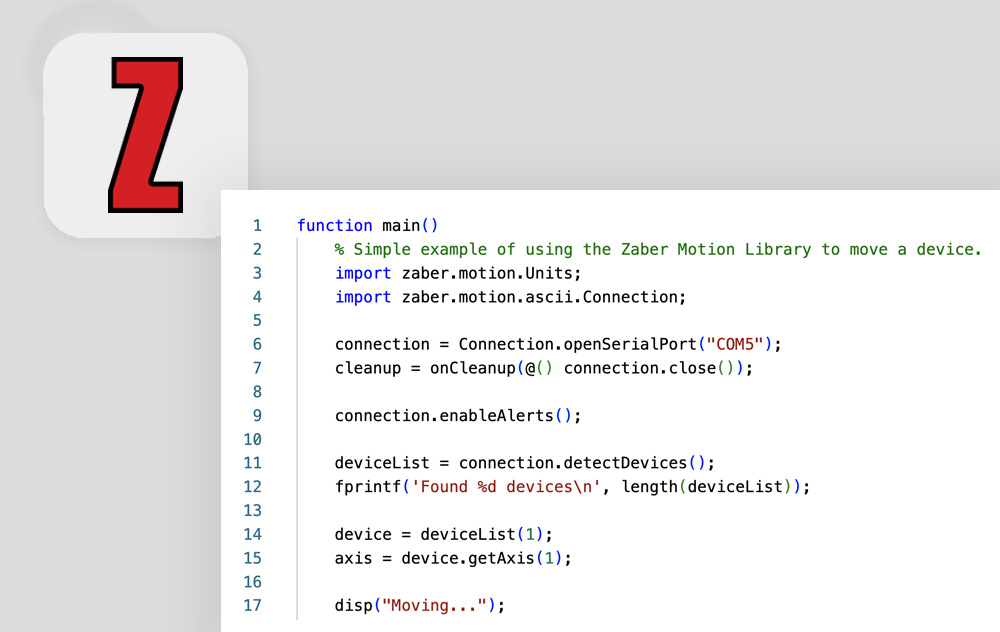The image size is (1000, 632).
Task: Select line number 3 in the gutter
Action: 257,274
